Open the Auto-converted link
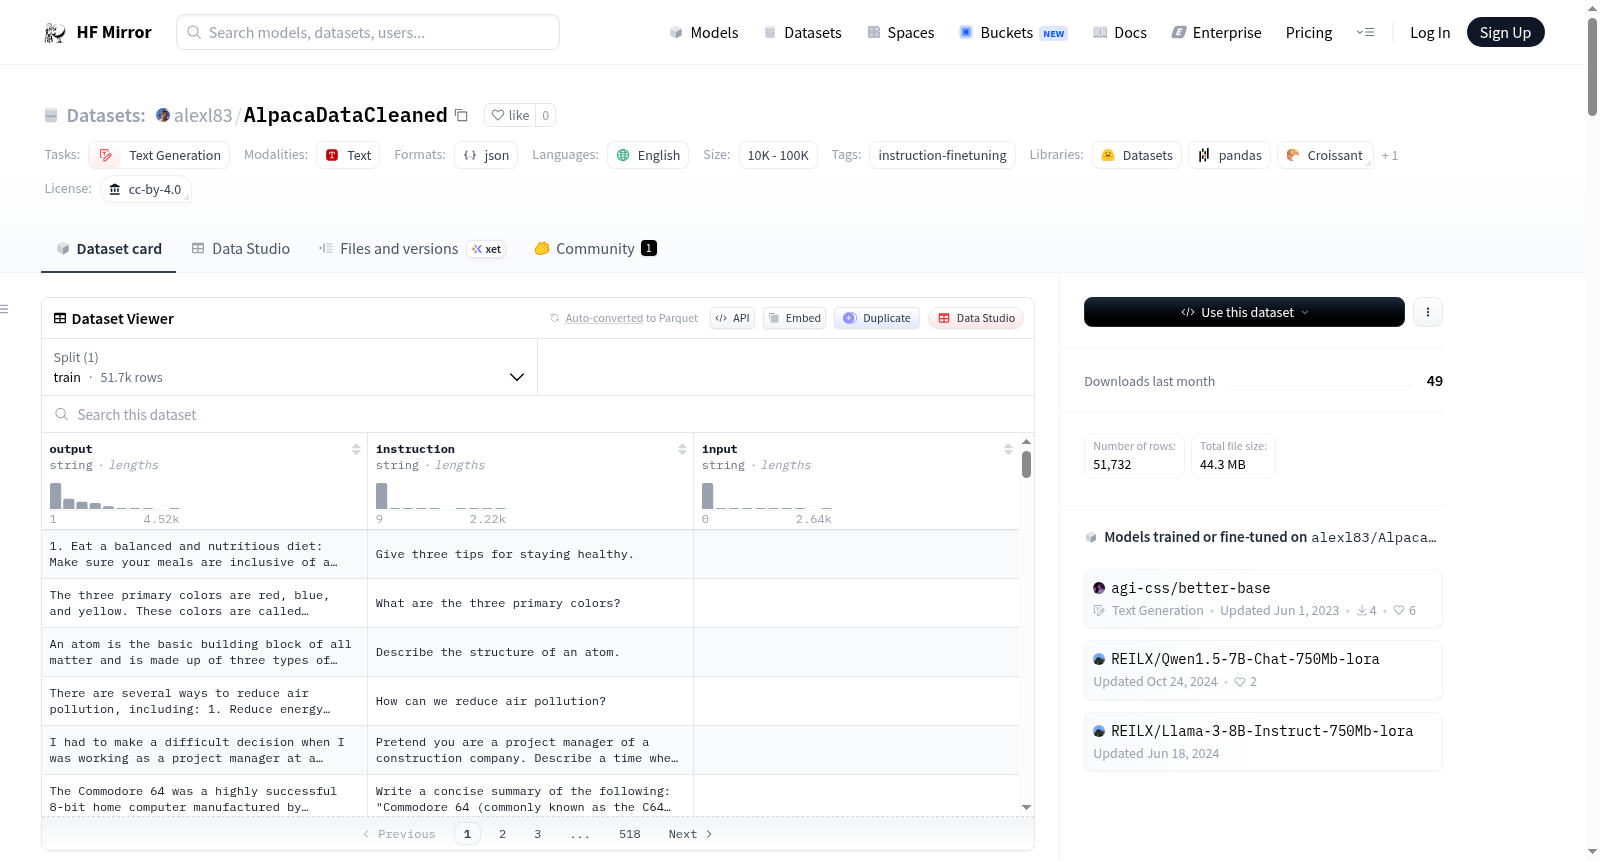The image size is (1600, 861). (604, 318)
